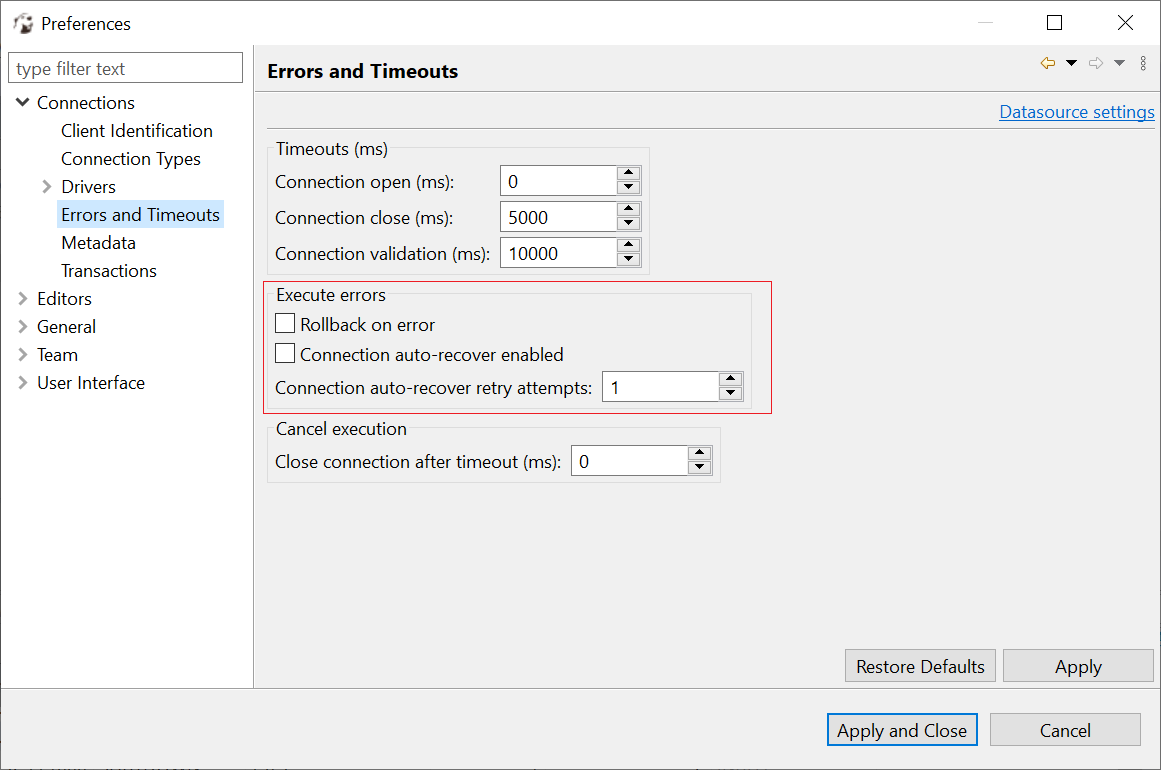The height and width of the screenshot is (770, 1161).
Task: Click the back navigation arrow icon
Action: [x=1046, y=62]
